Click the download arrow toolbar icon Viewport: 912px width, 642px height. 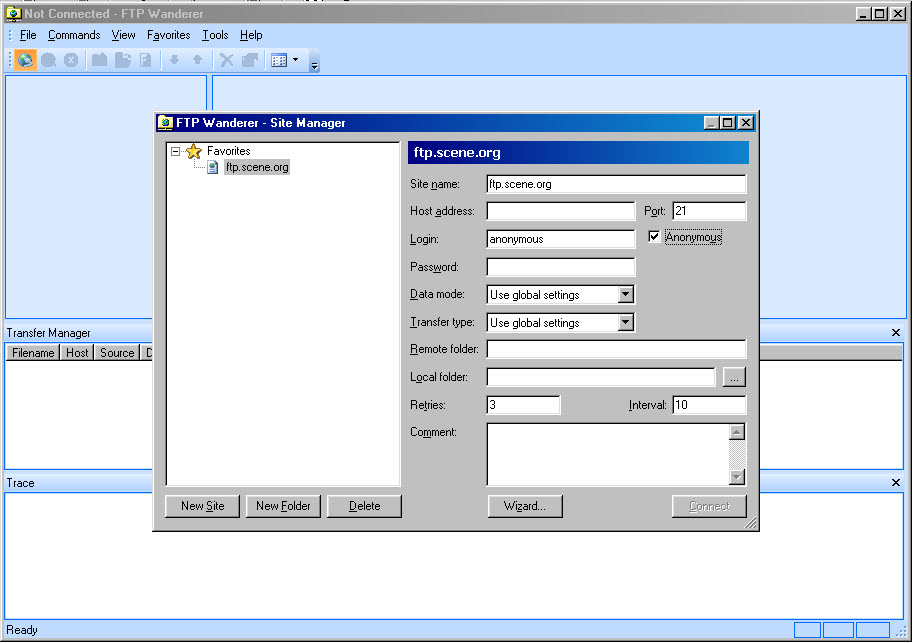tap(174, 60)
